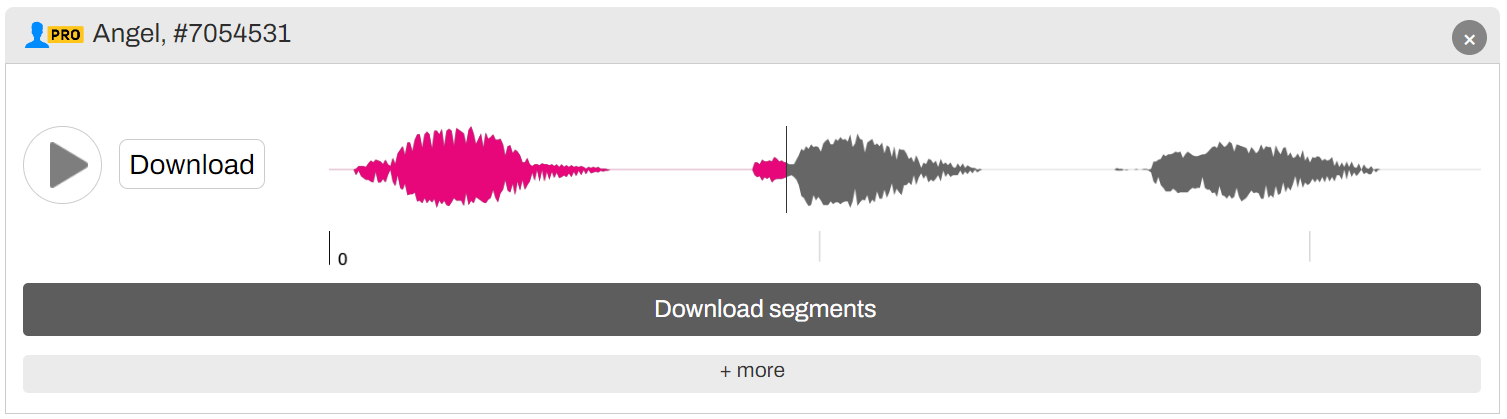
Task: Play the Angel audio recording
Action: pos(62,165)
